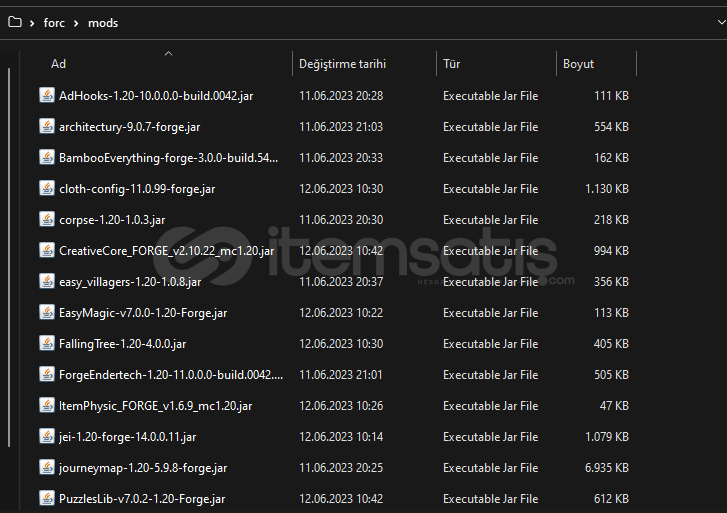Click the ItemPhysic_FORGE jar file icon
The width and height of the screenshot is (727, 513).
click(x=47, y=405)
